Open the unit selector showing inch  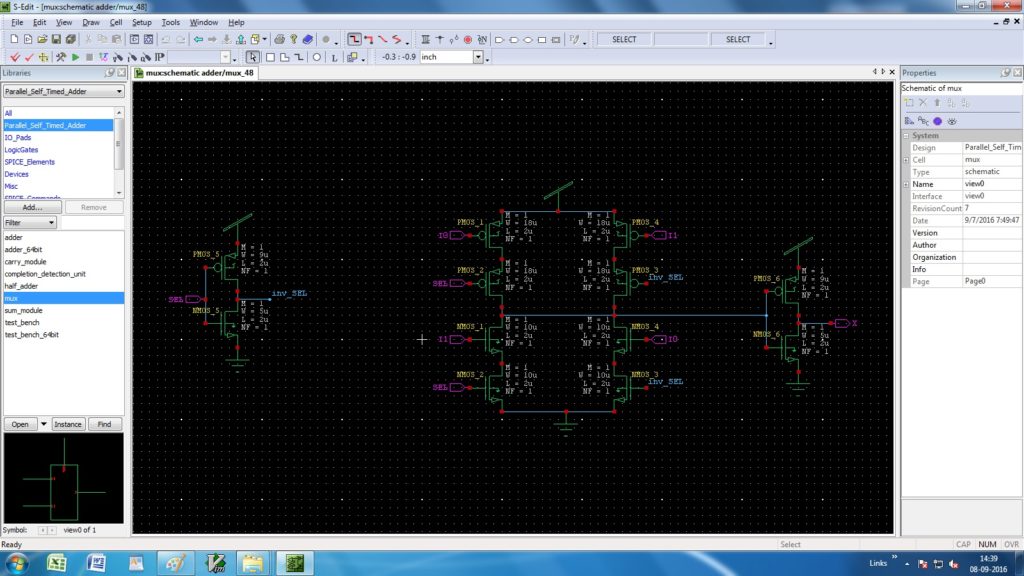479,57
